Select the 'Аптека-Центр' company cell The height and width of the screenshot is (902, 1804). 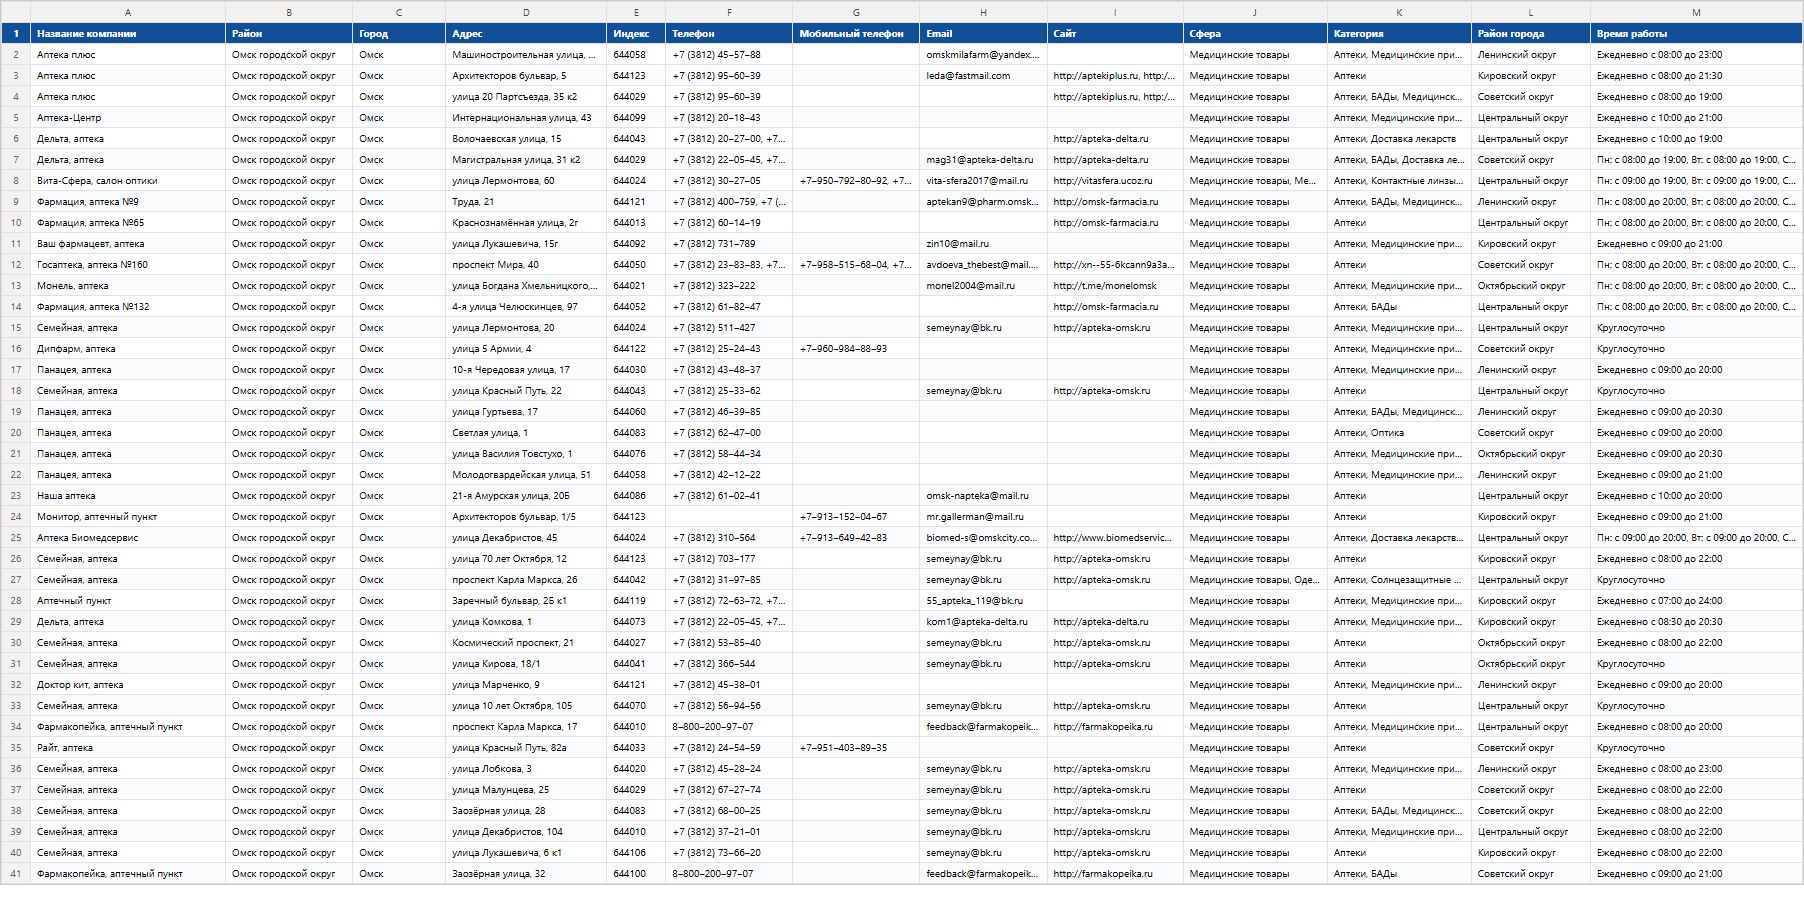click(x=128, y=118)
